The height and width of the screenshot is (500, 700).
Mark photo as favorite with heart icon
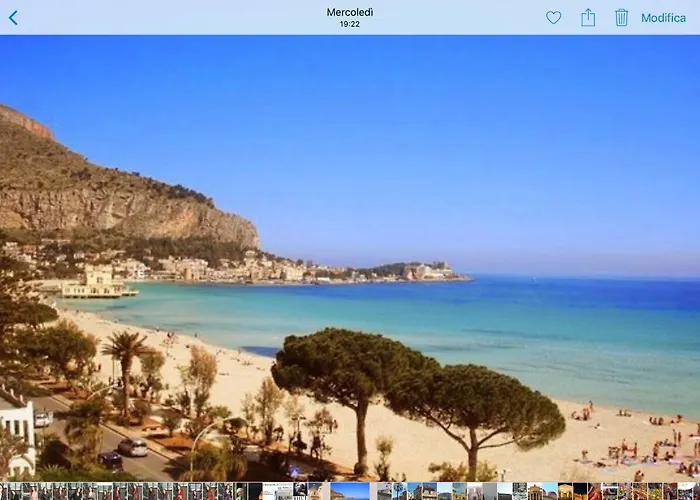tap(553, 18)
